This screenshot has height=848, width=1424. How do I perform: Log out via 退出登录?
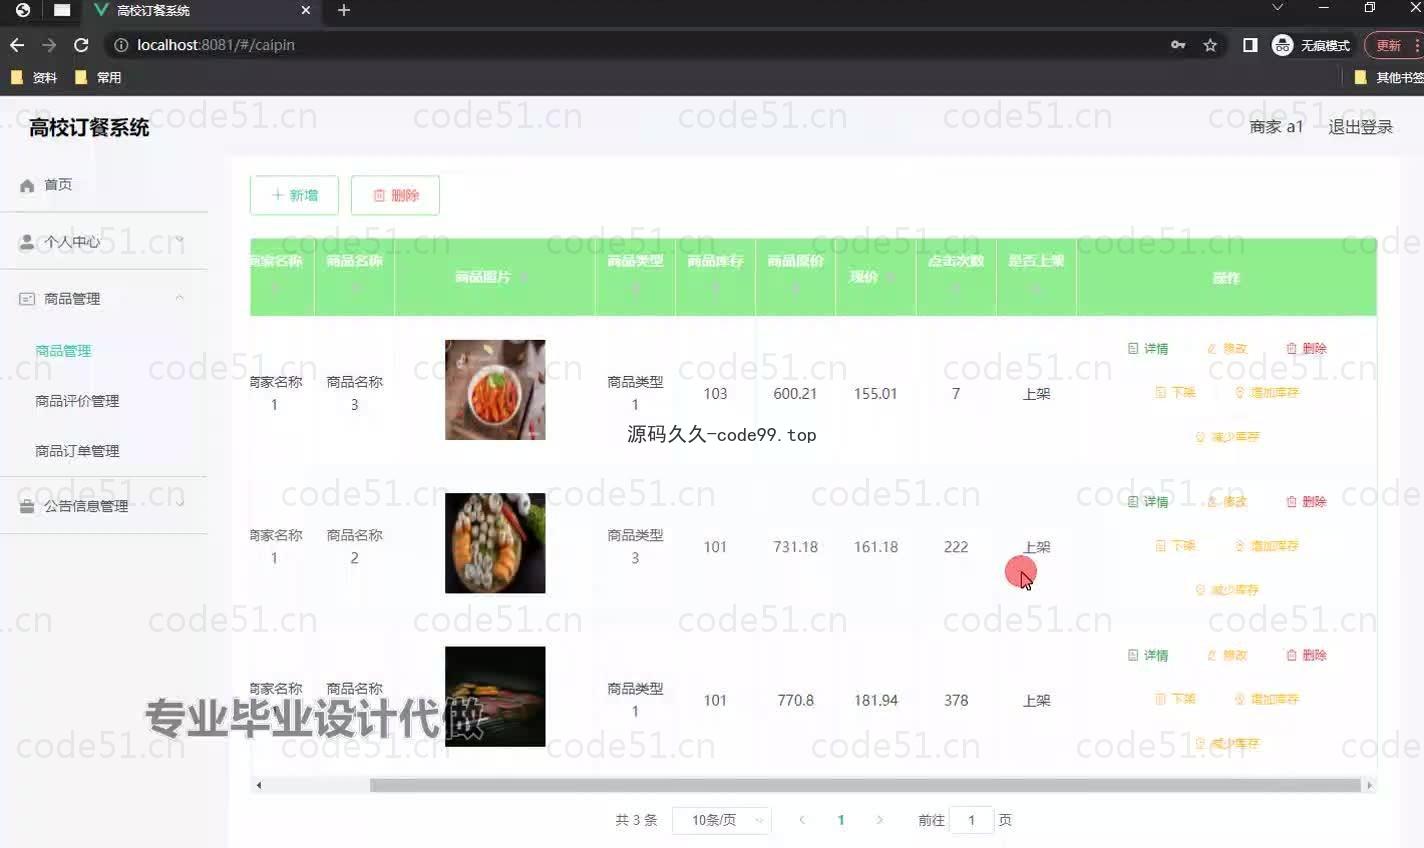(x=1360, y=127)
